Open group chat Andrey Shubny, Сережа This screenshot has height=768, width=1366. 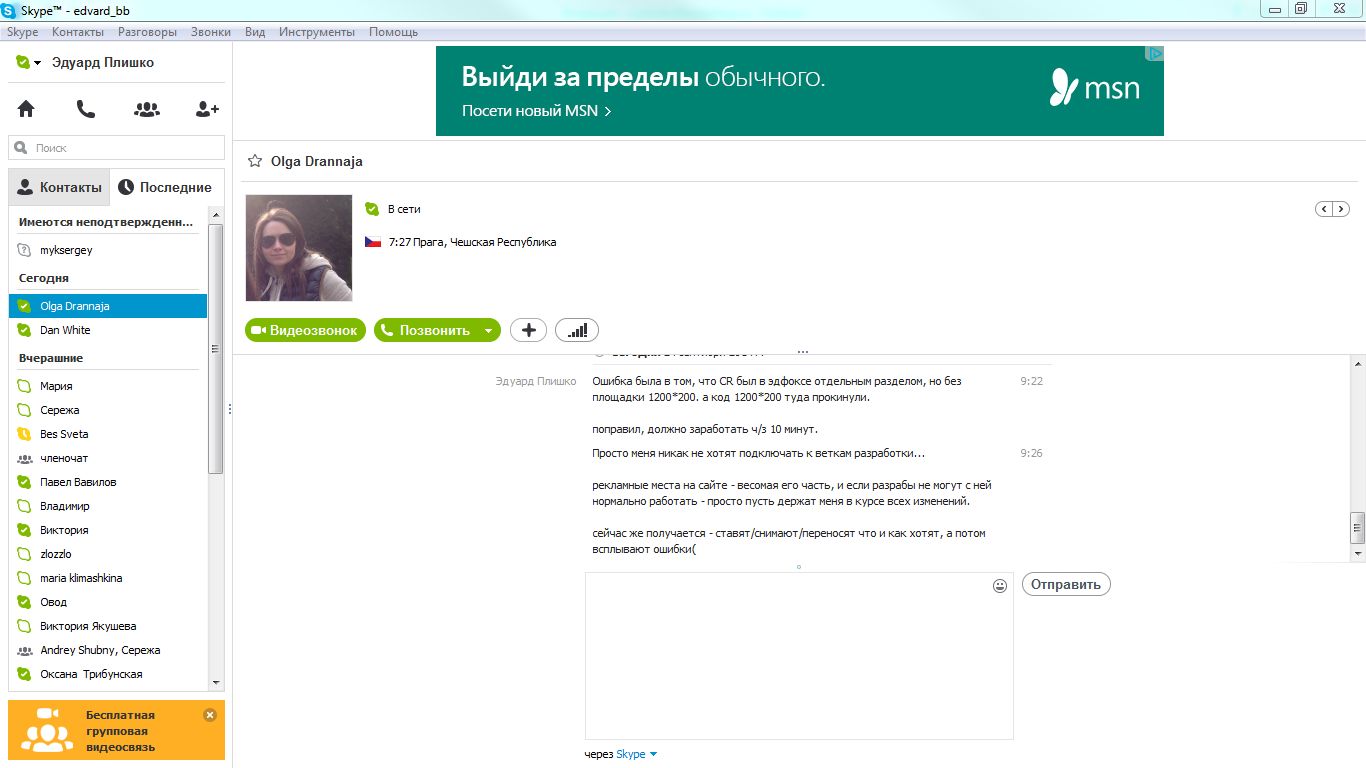pyautogui.click(x=108, y=650)
